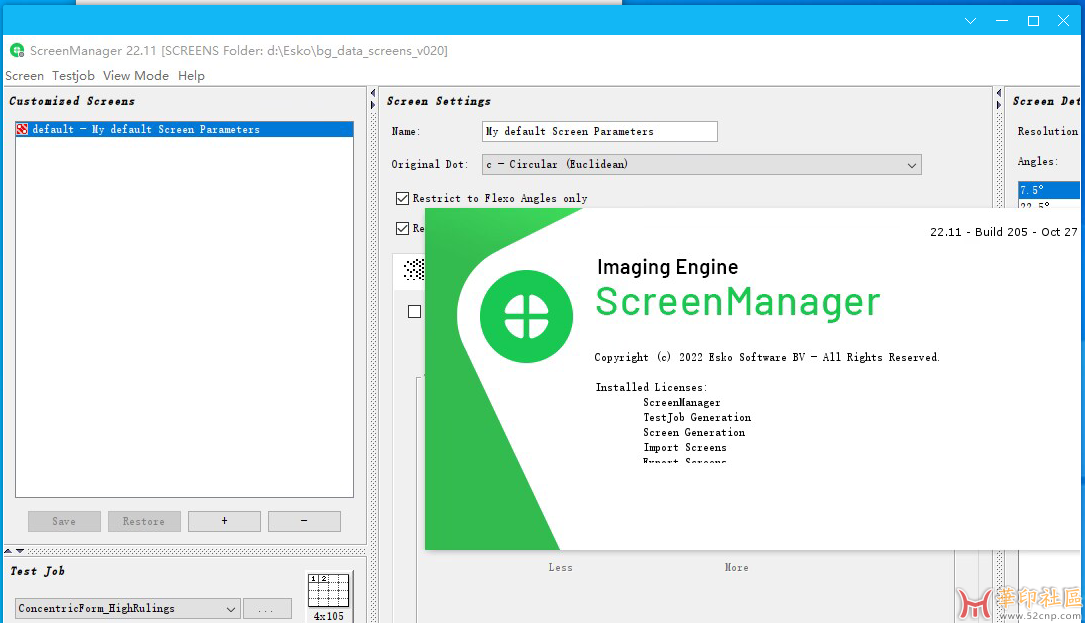
Task: Click the green ScreenManager logo in splash
Action: point(527,316)
